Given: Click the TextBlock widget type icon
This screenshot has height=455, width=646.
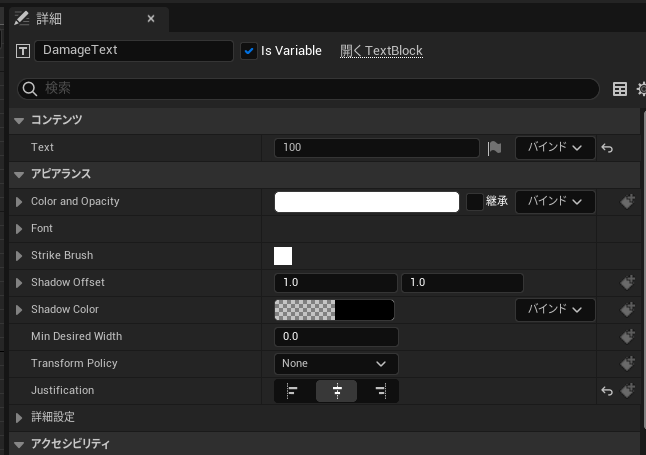Looking at the screenshot, I should [23, 51].
